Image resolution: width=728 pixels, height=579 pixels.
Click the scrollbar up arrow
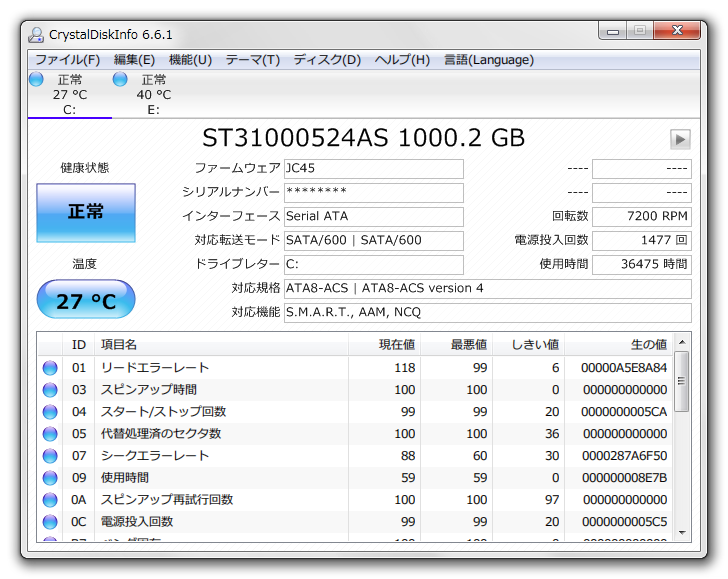coord(682,343)
